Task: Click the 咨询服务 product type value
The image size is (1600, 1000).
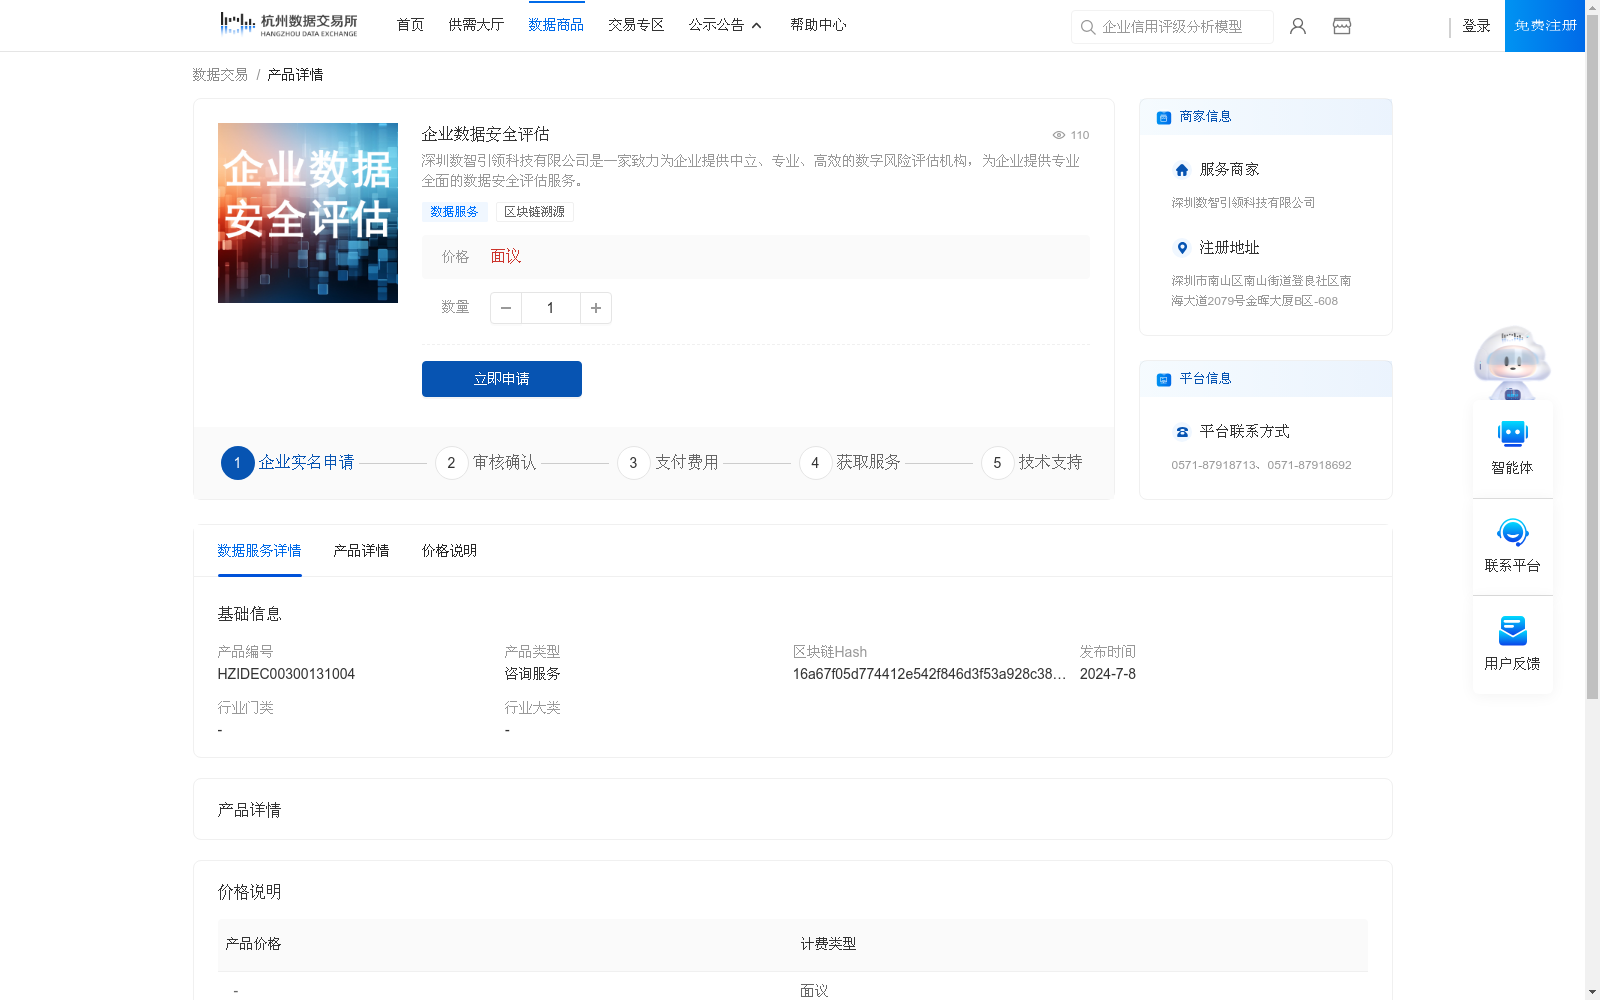Action: click(x=532, y=674)
